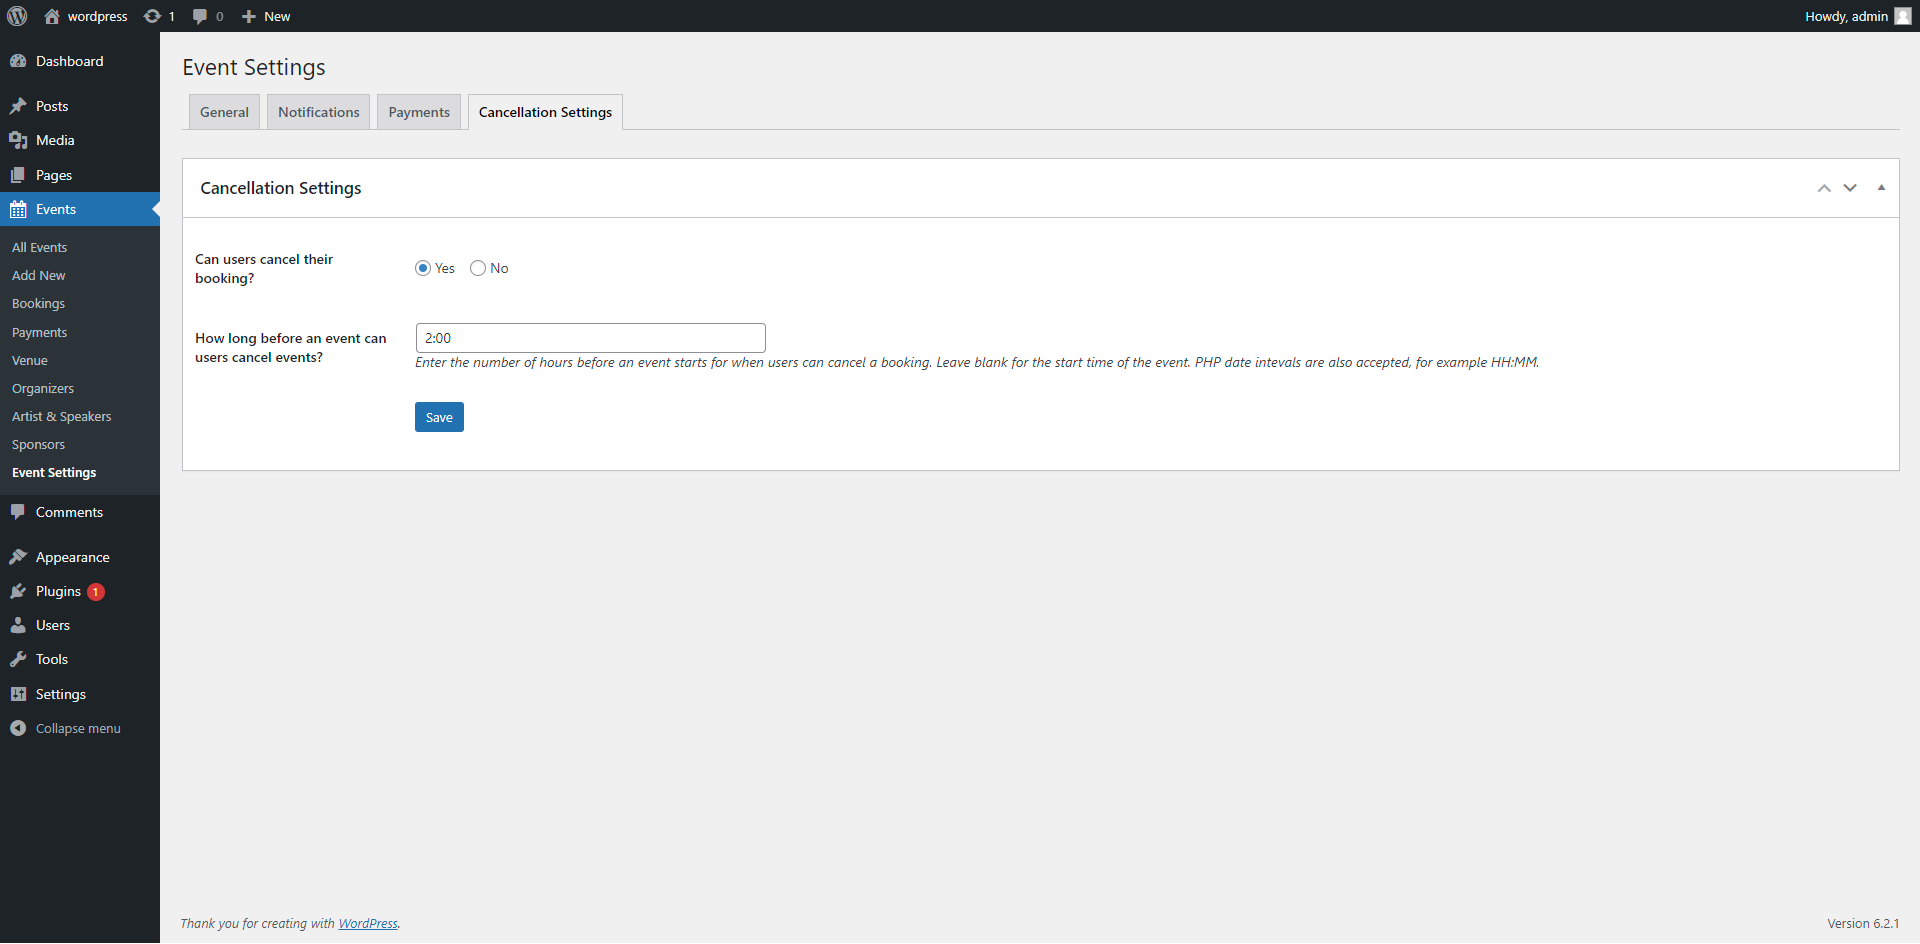
Task: Click the Save button
Action: coord(439,417)
